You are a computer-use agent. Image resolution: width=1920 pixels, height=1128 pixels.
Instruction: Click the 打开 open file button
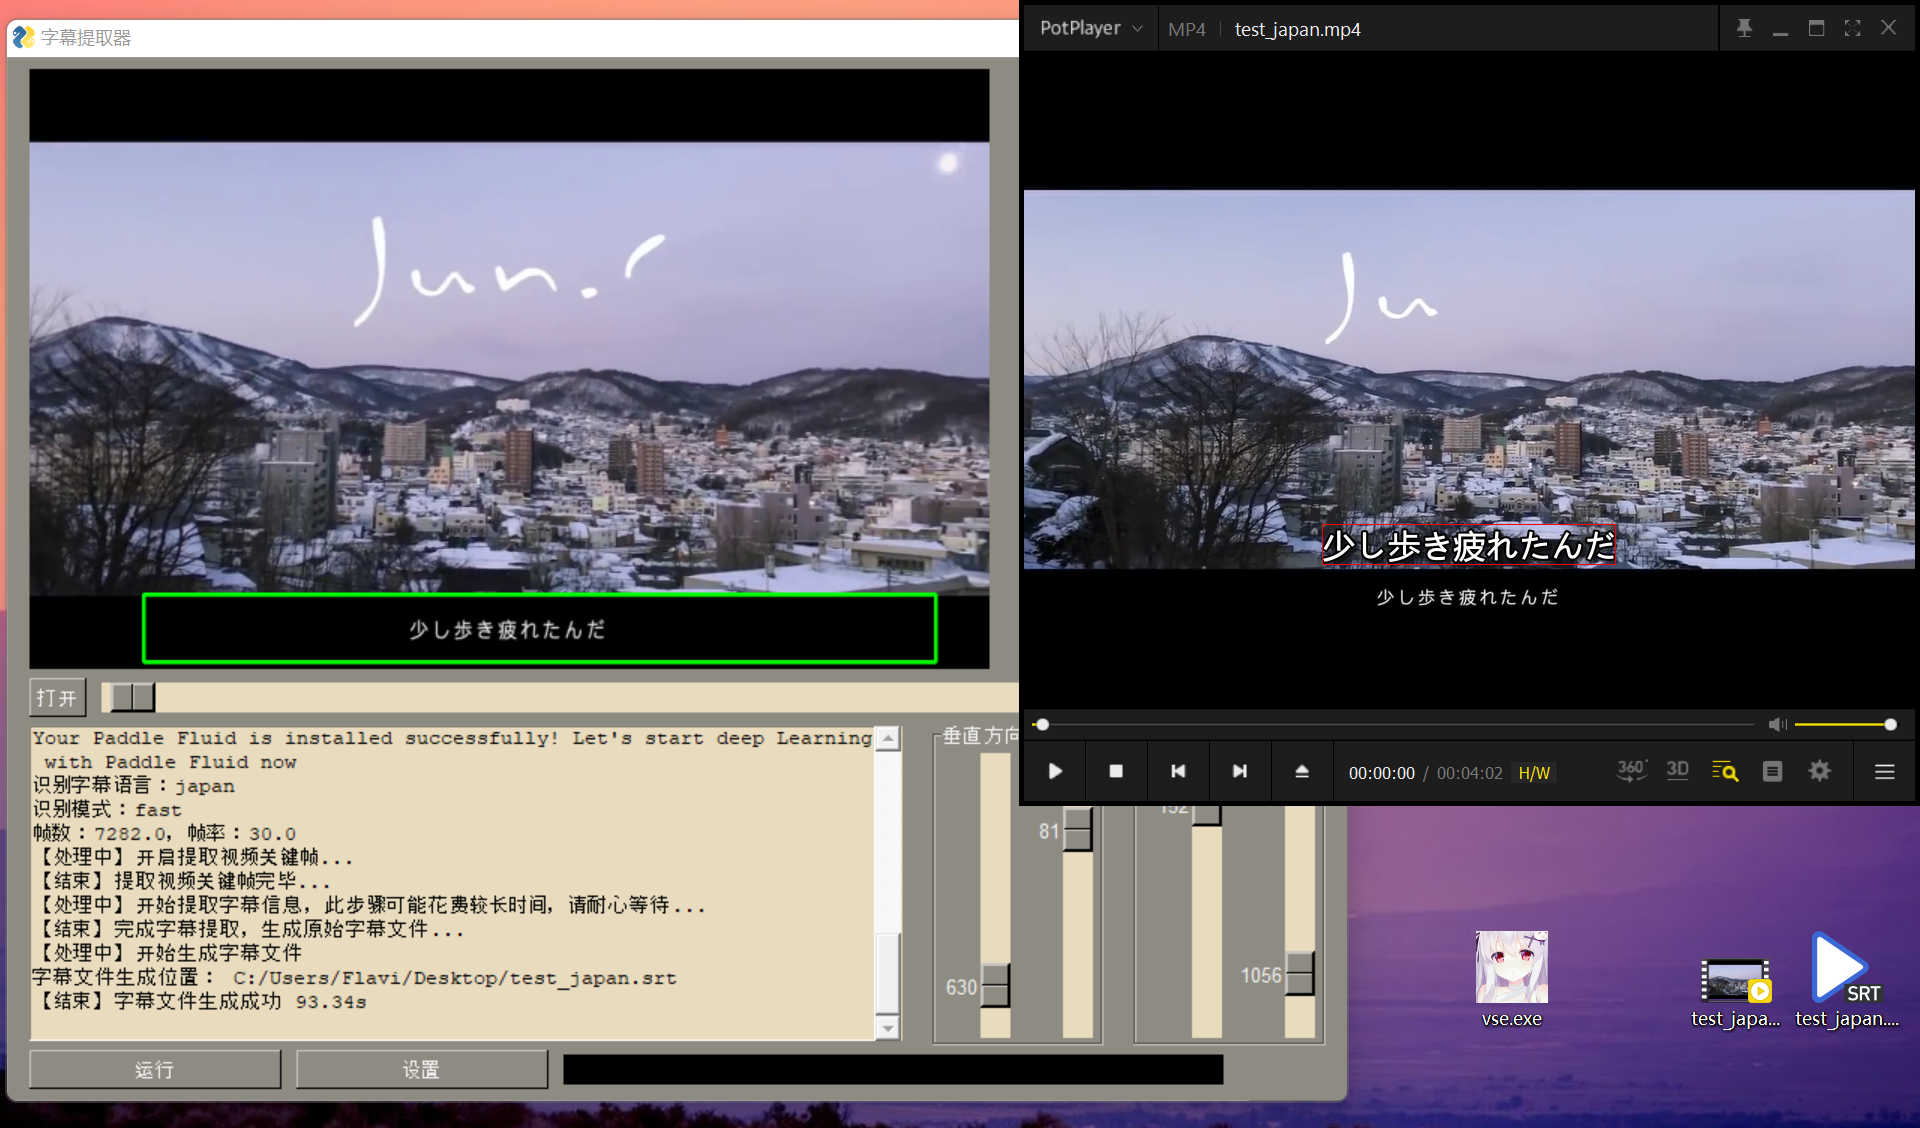pyautogui.click(x=57, y=697)
